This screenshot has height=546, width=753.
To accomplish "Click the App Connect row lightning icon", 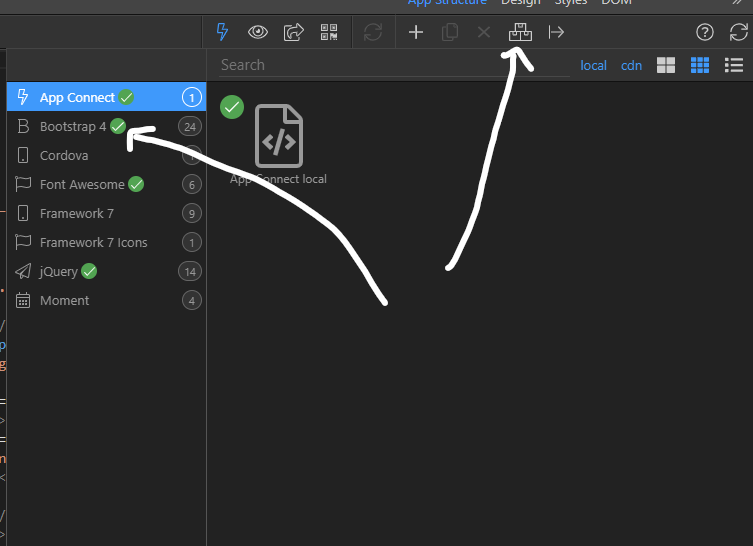I will tap(23, 97).
